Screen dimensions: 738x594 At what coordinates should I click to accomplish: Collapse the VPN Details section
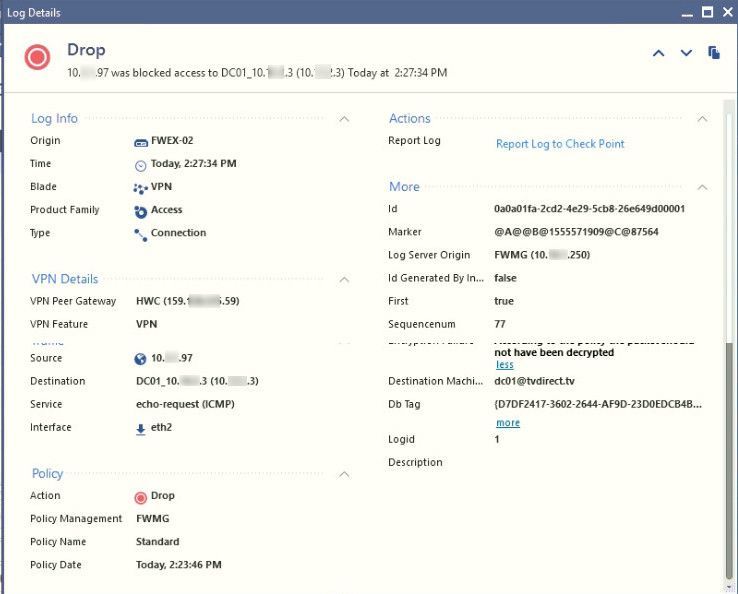(x=344, y=279)
